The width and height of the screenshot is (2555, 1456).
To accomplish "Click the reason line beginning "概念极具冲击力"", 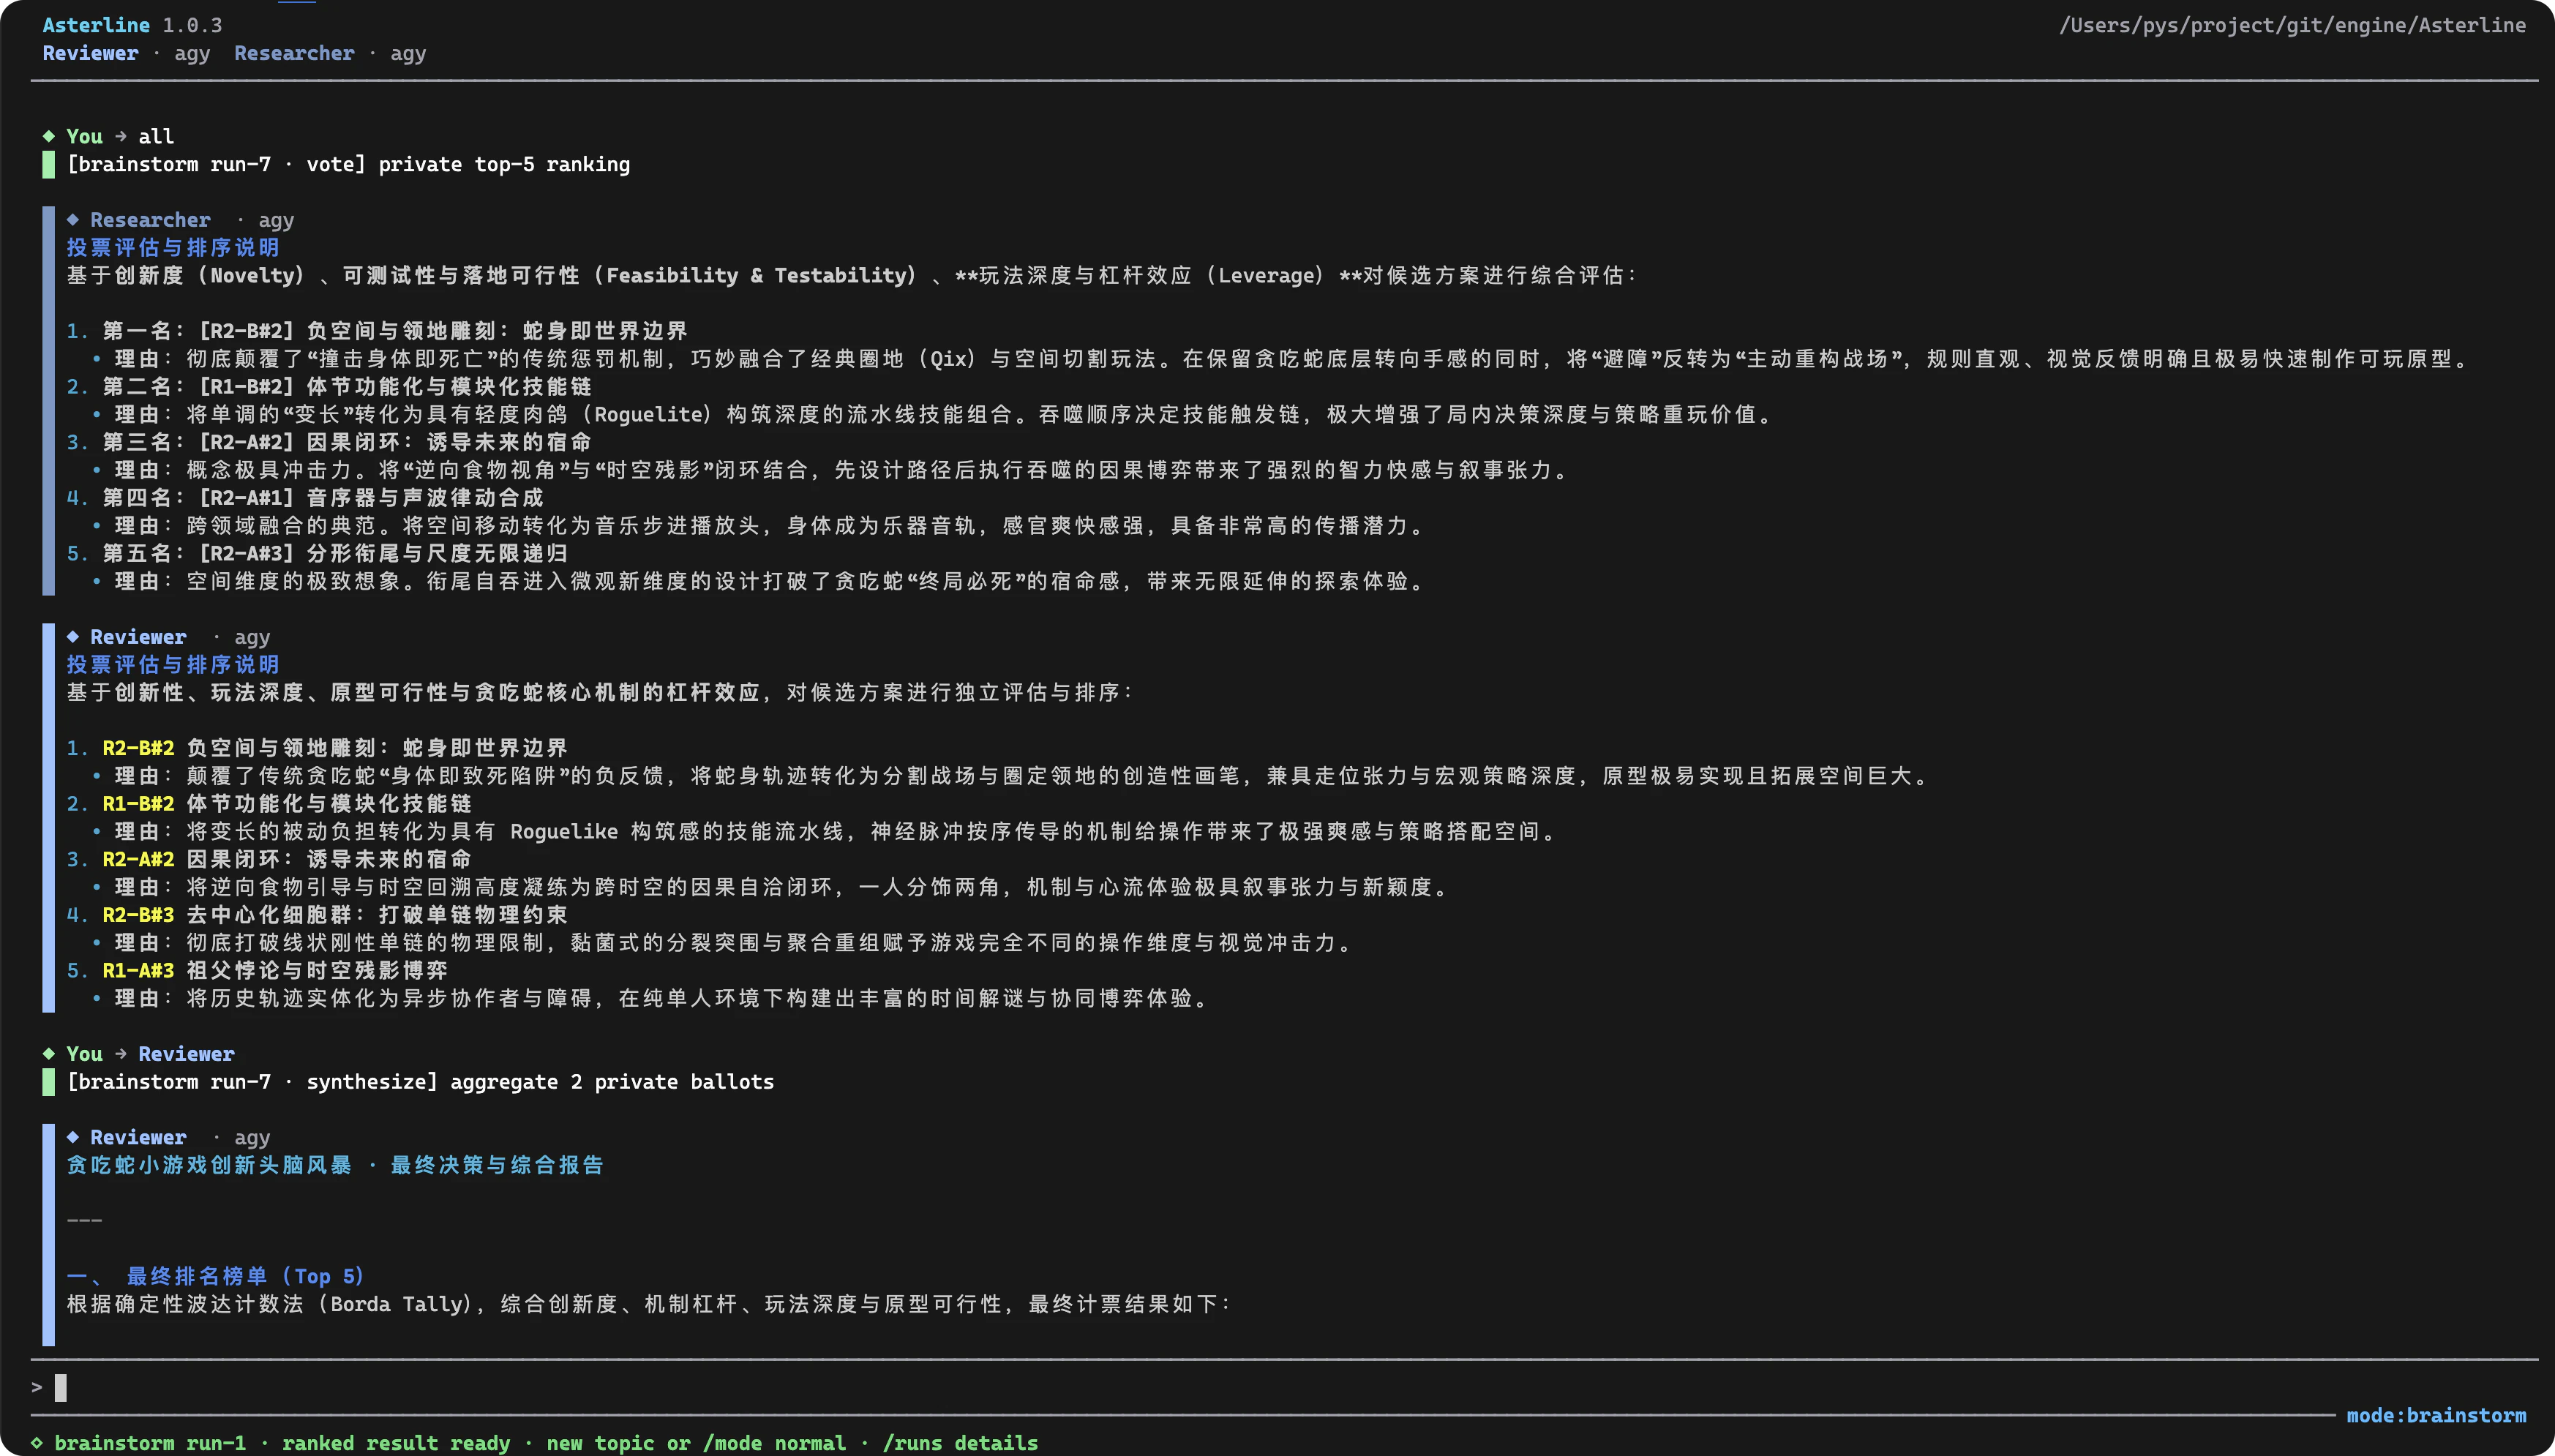I will click(842, 470).
